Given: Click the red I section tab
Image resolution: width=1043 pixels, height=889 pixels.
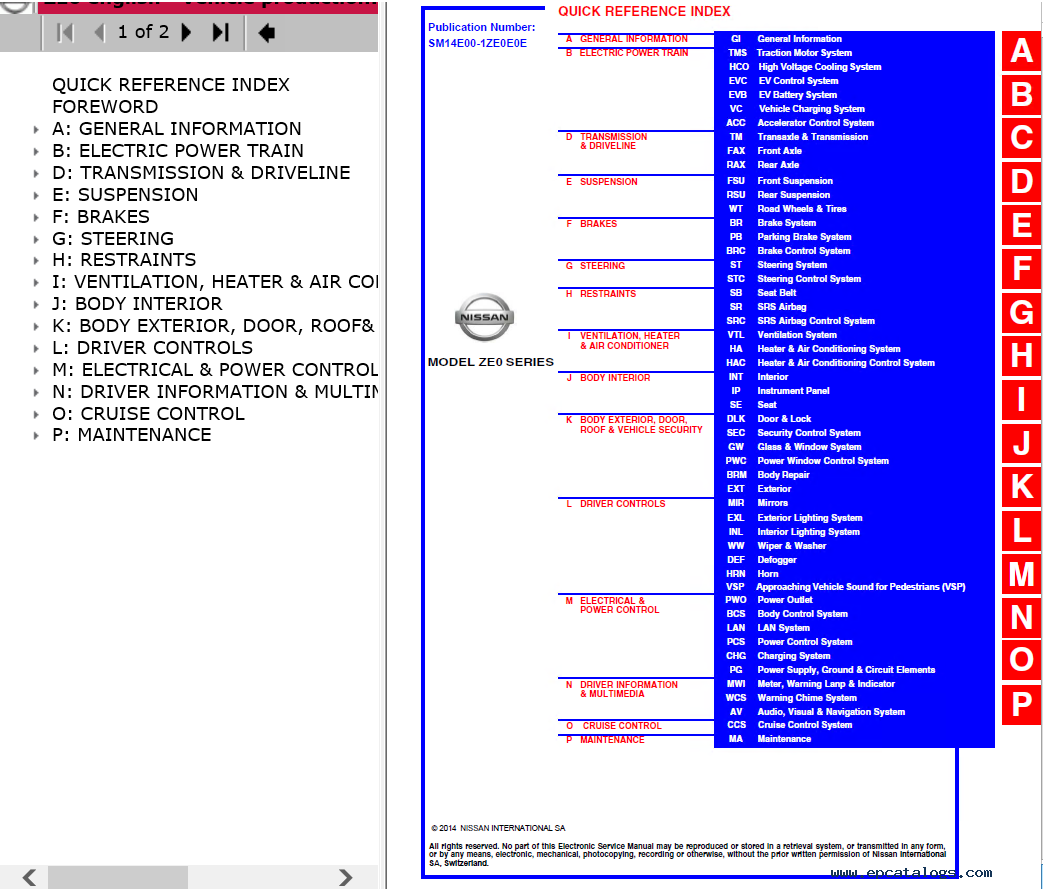Looking at the screenshot, I should [x=1022, y=399].
